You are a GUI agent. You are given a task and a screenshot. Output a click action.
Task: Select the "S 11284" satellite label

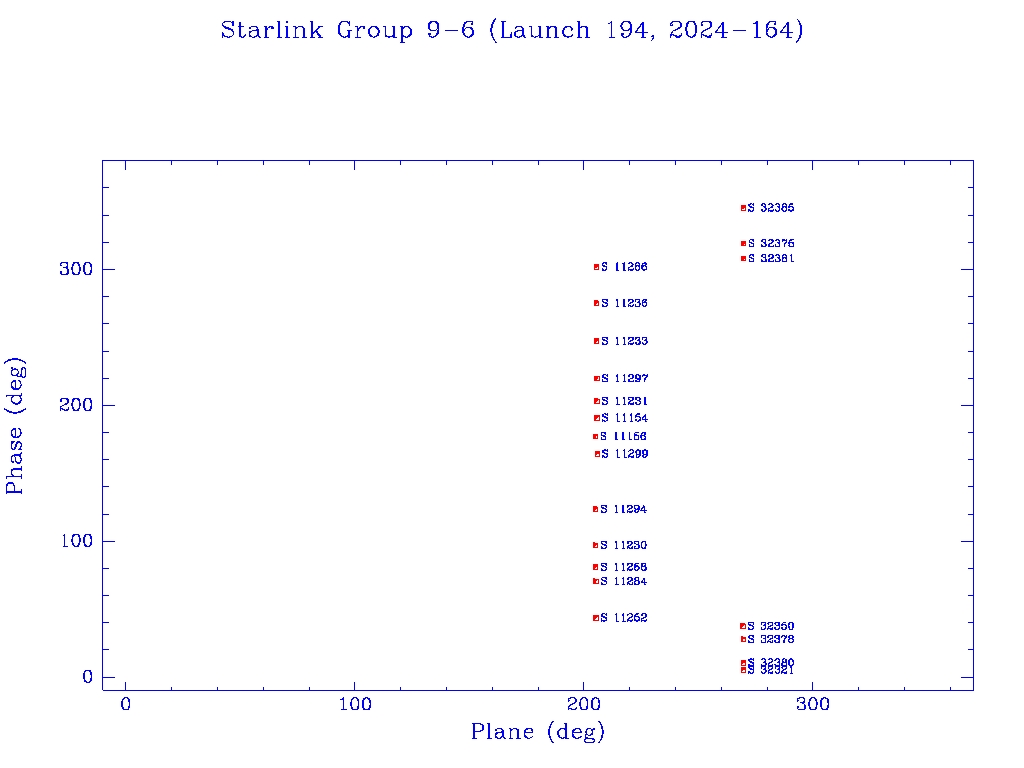point(623,581)
